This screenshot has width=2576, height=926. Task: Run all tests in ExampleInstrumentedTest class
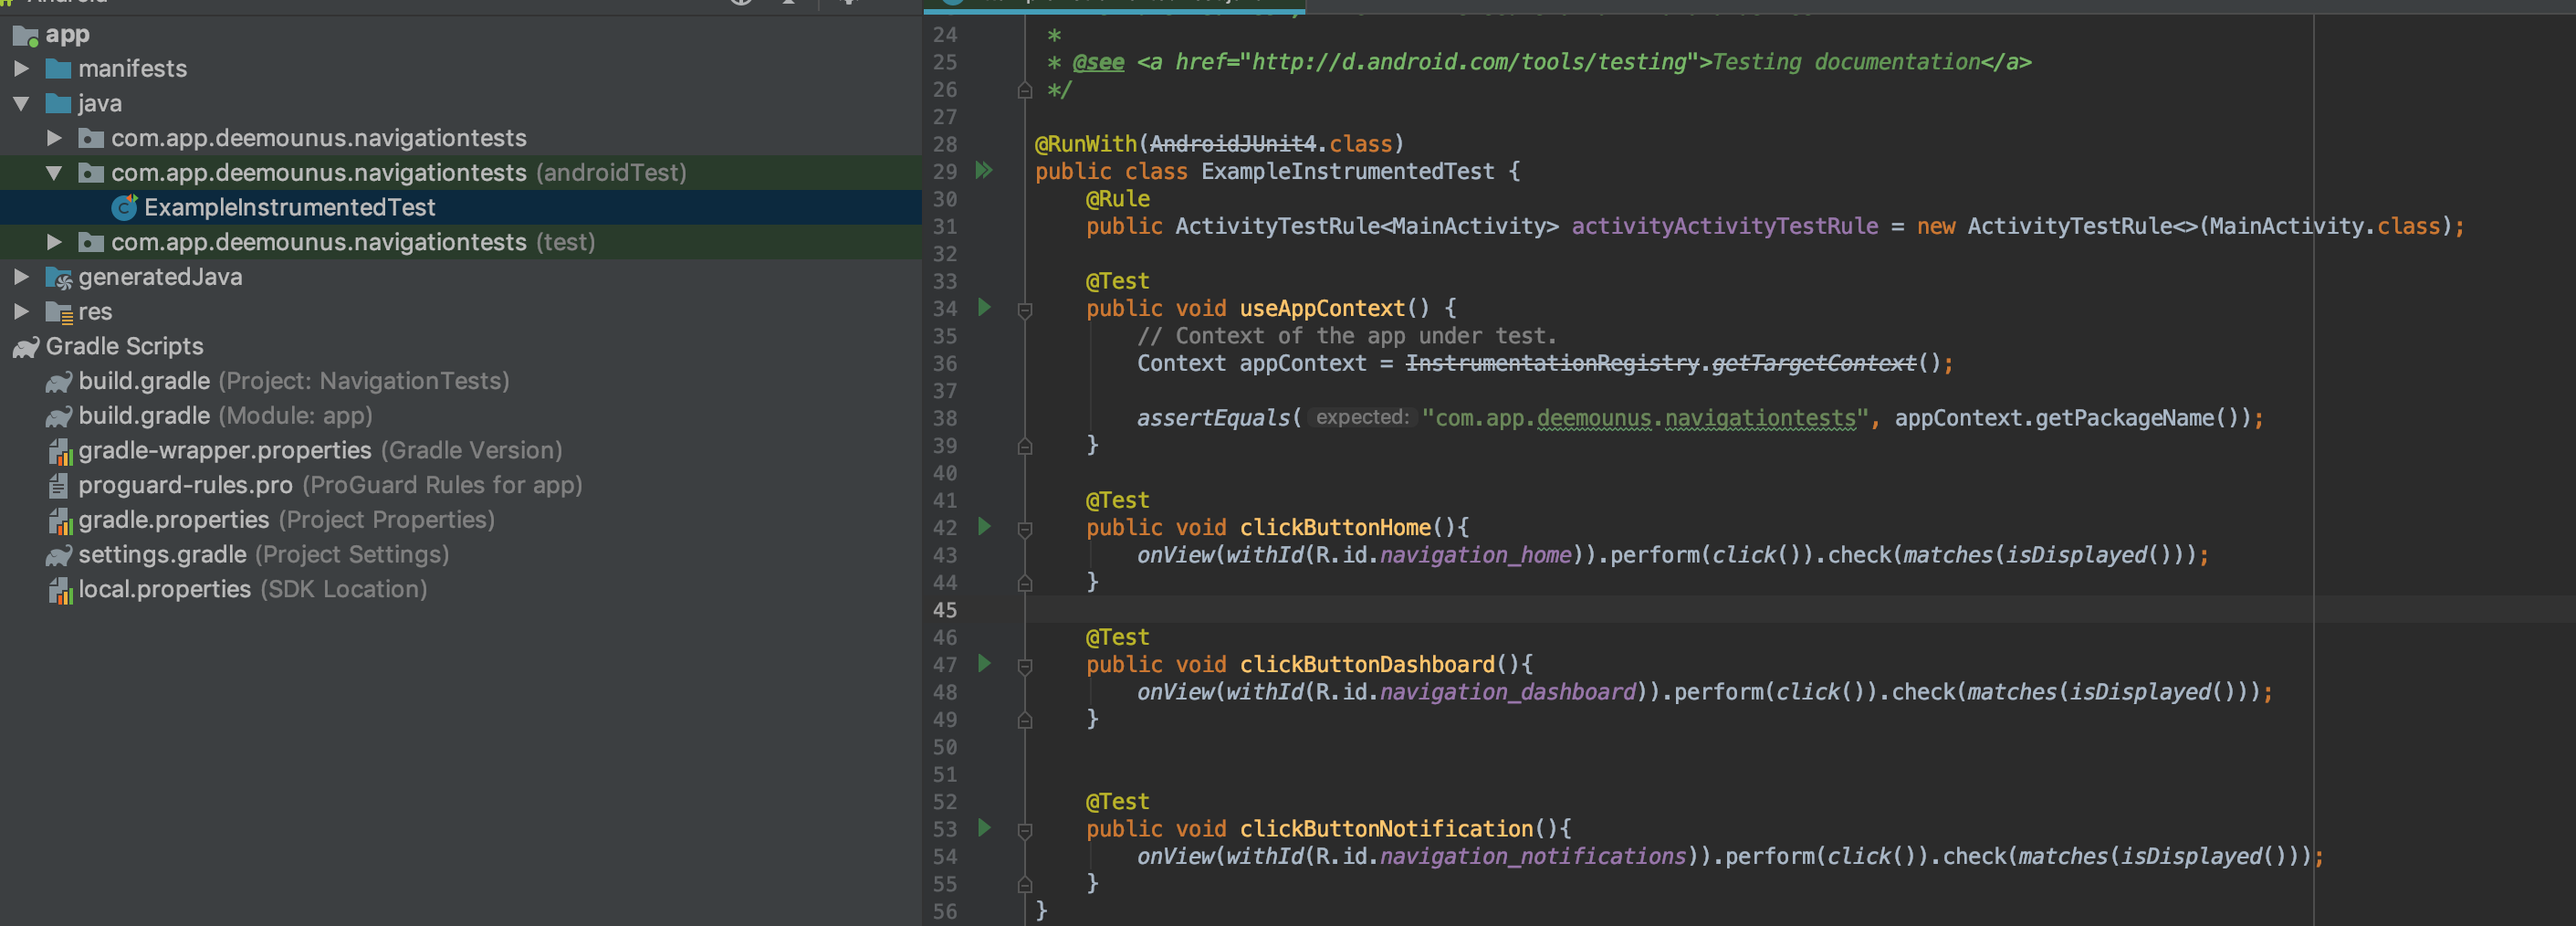tap(985, 171)
